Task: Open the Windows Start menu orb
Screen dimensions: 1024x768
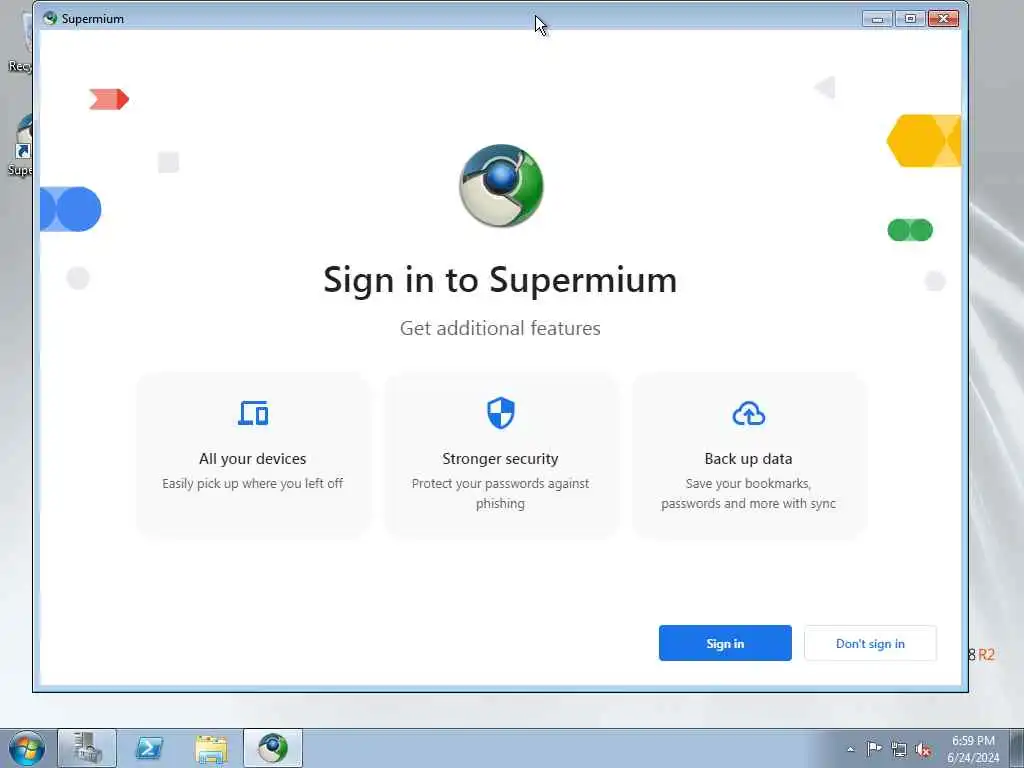Action: [27, 748]
